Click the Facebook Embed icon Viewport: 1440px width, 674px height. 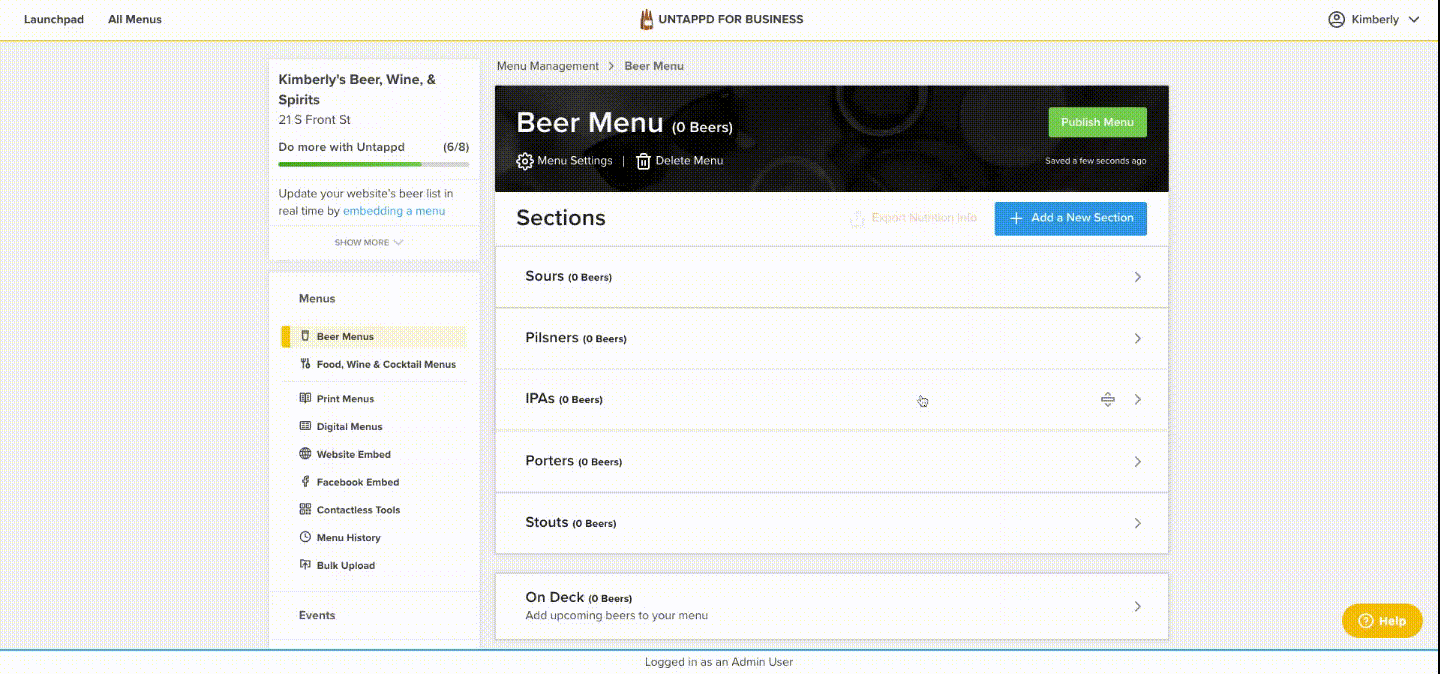(305, 482)
